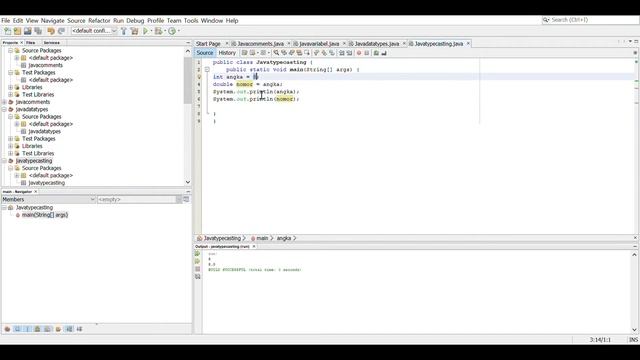
Task: Open the Tools menu
Action: [x=191, y=20]
